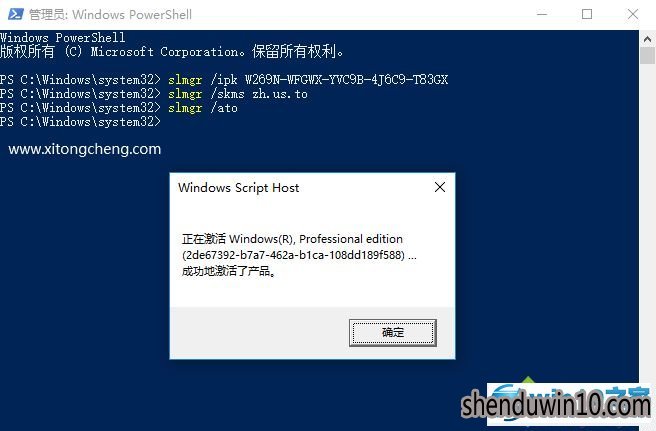656x431 pixels.
Task: Confirm the dialog with the 确定 button
Action: (392, 333)
